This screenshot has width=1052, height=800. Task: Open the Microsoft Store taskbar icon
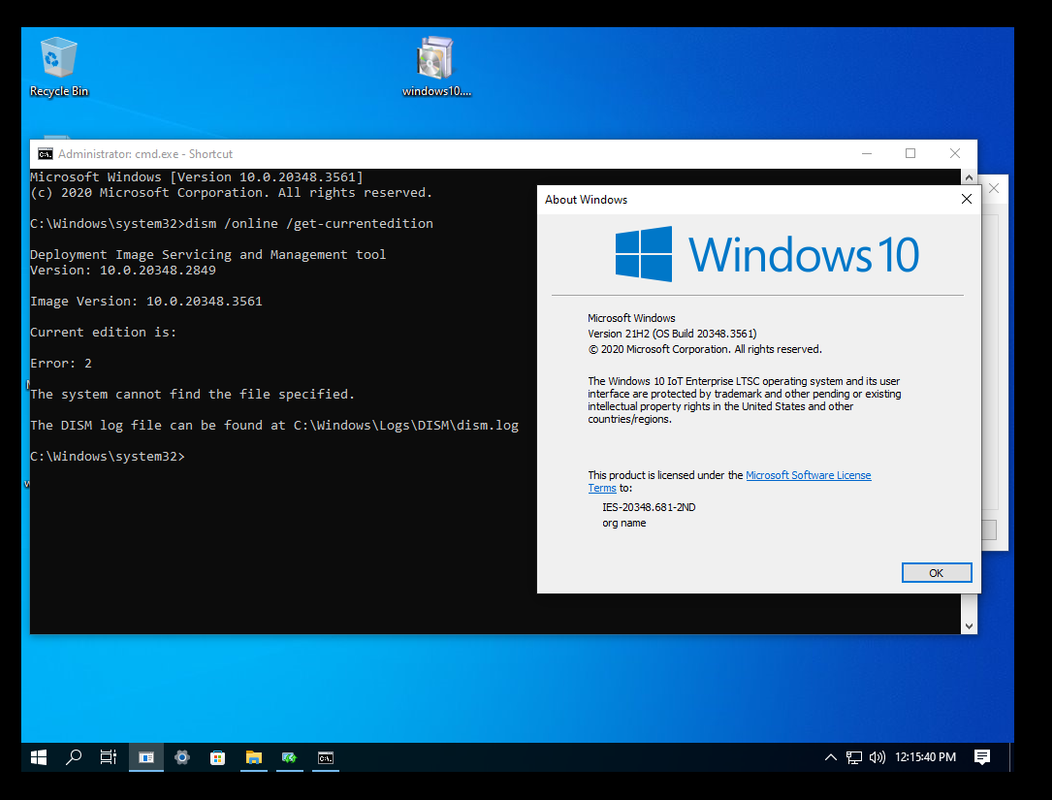click(217, 758)
